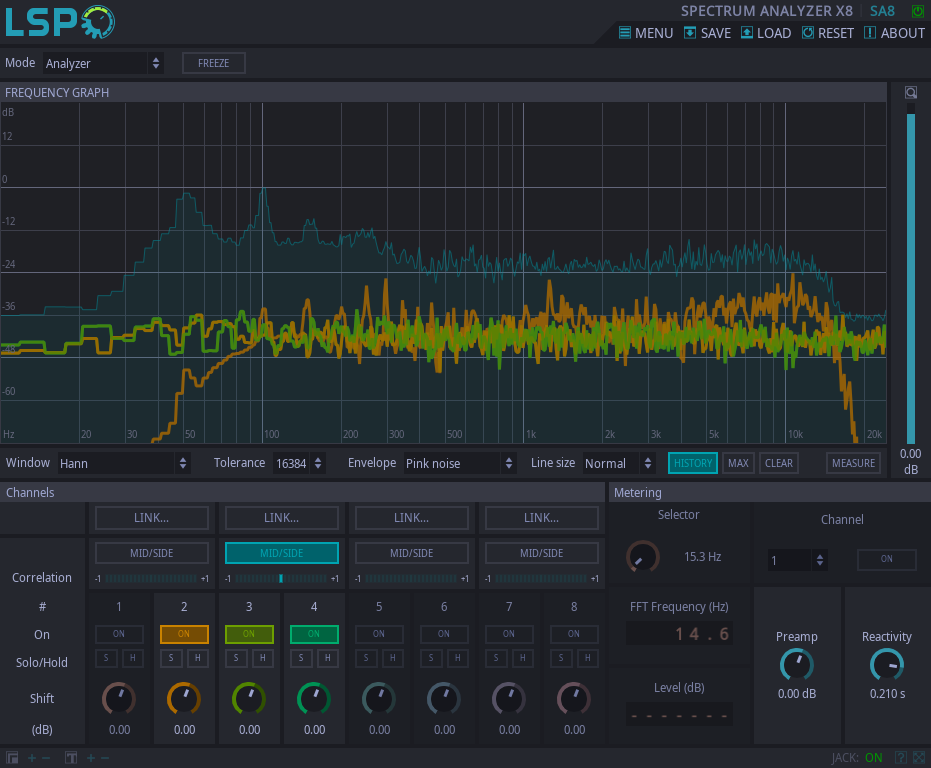Enable the MAX button
The height and width of the screenshot is (768, 931).
click(x=738, y=463)
